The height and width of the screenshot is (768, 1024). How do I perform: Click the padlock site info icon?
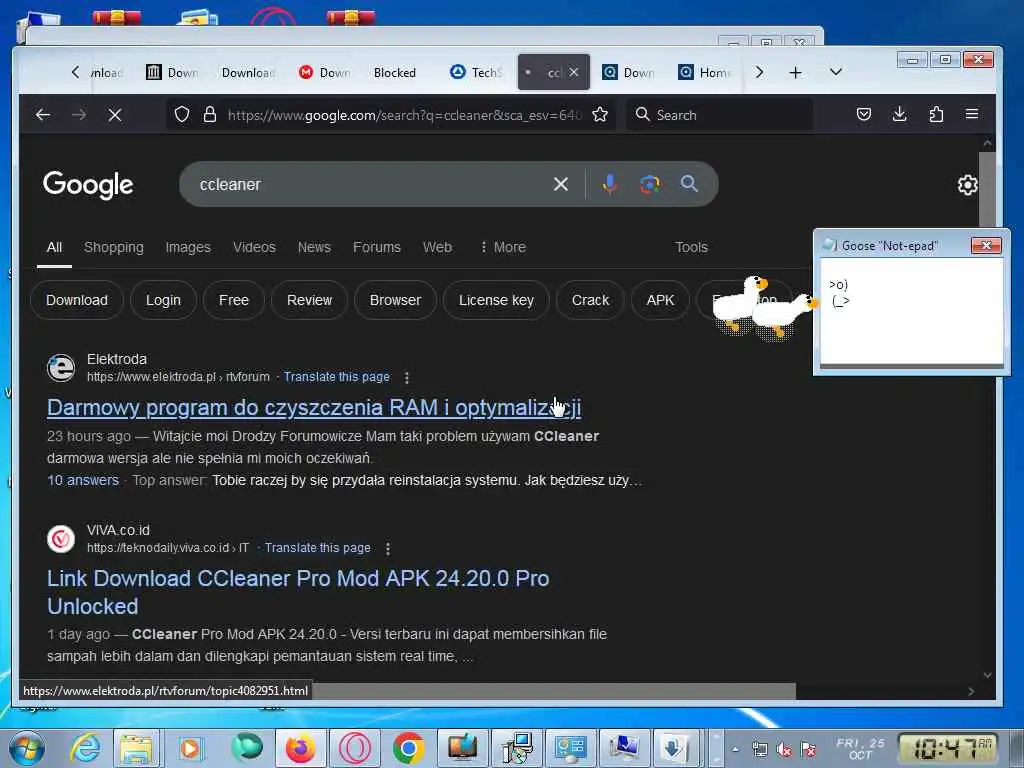(x=210, y=115)
